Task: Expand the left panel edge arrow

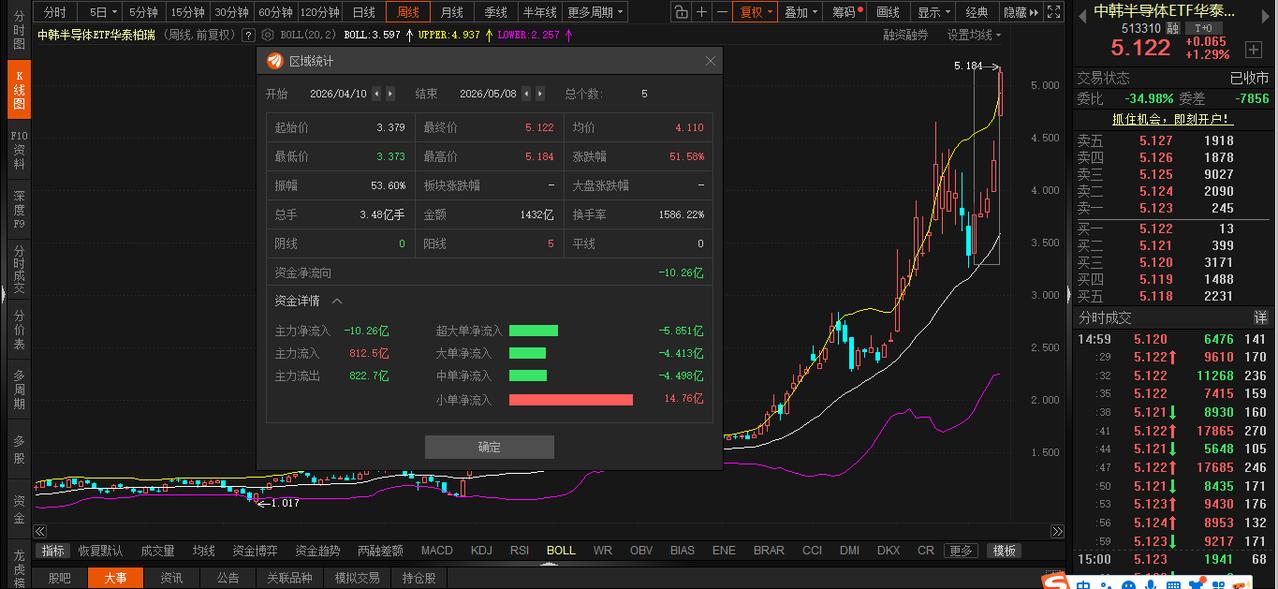Action: click(x=3, y=293)
